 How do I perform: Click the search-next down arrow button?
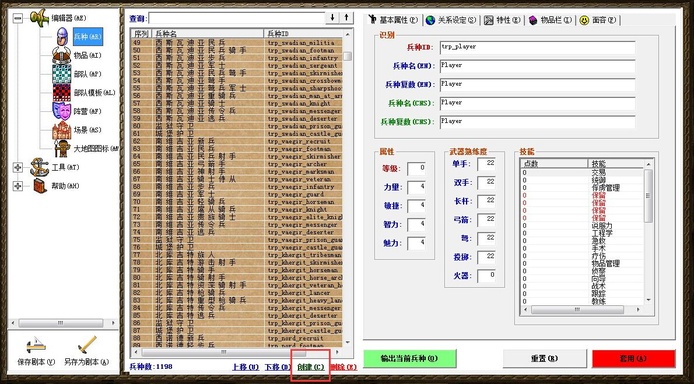(332, 18)
